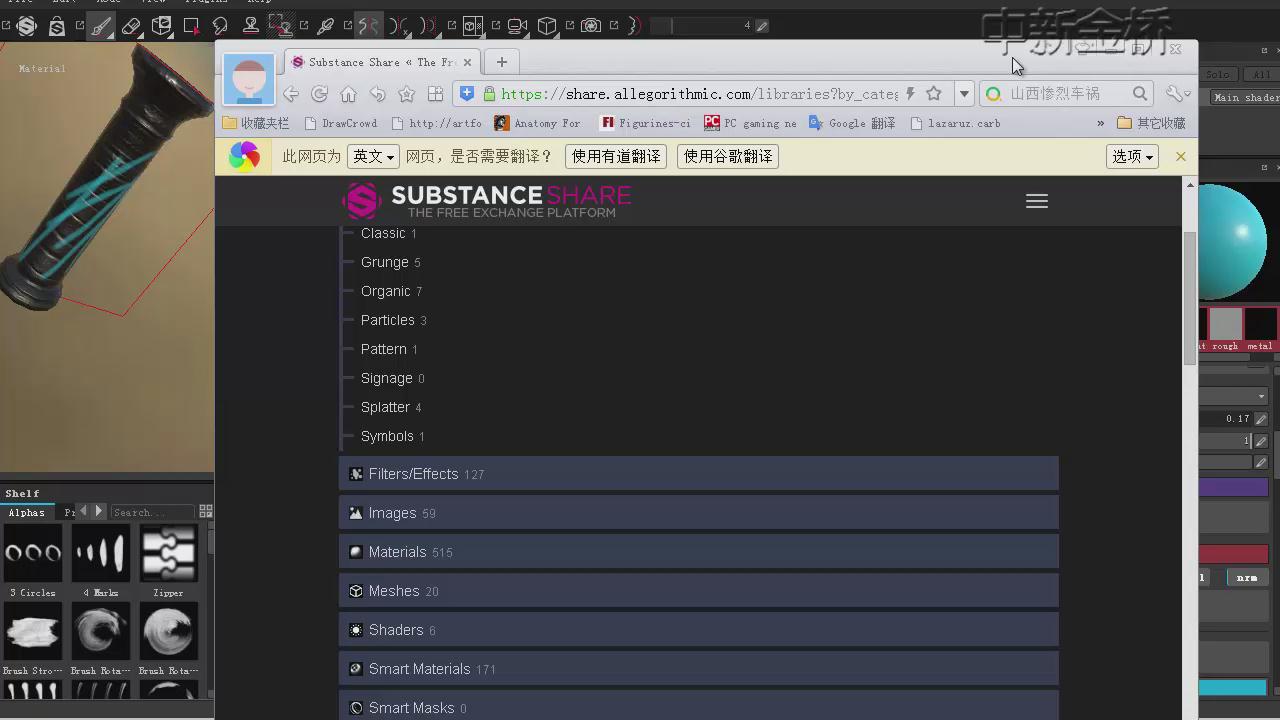Open the Iray render camera icon

591,26
